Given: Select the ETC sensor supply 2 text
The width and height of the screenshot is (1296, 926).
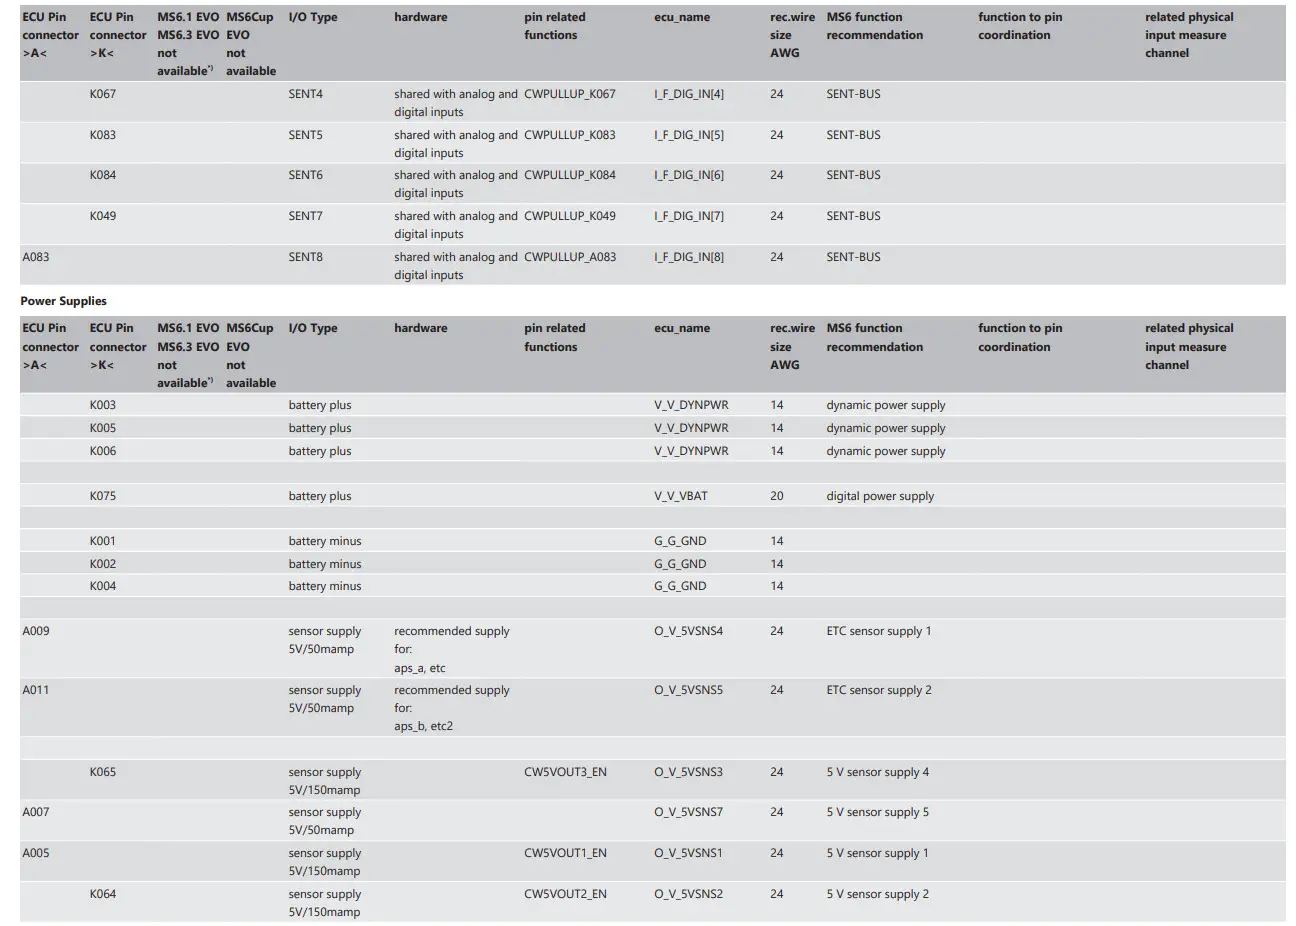Looking at the screenshot, I should click(878, 690).
